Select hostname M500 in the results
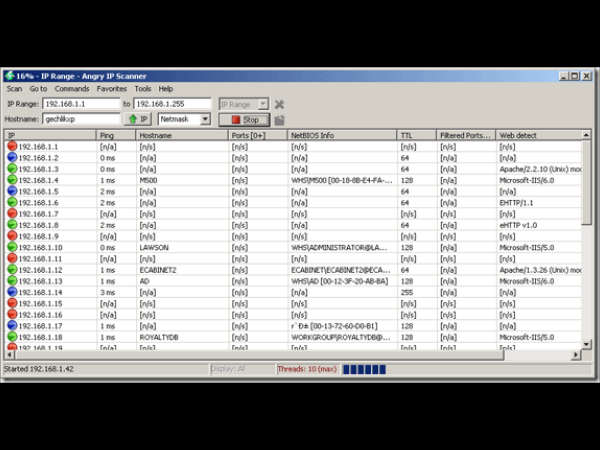This screenshot has height=450, width=600. (x=148, y=180)
